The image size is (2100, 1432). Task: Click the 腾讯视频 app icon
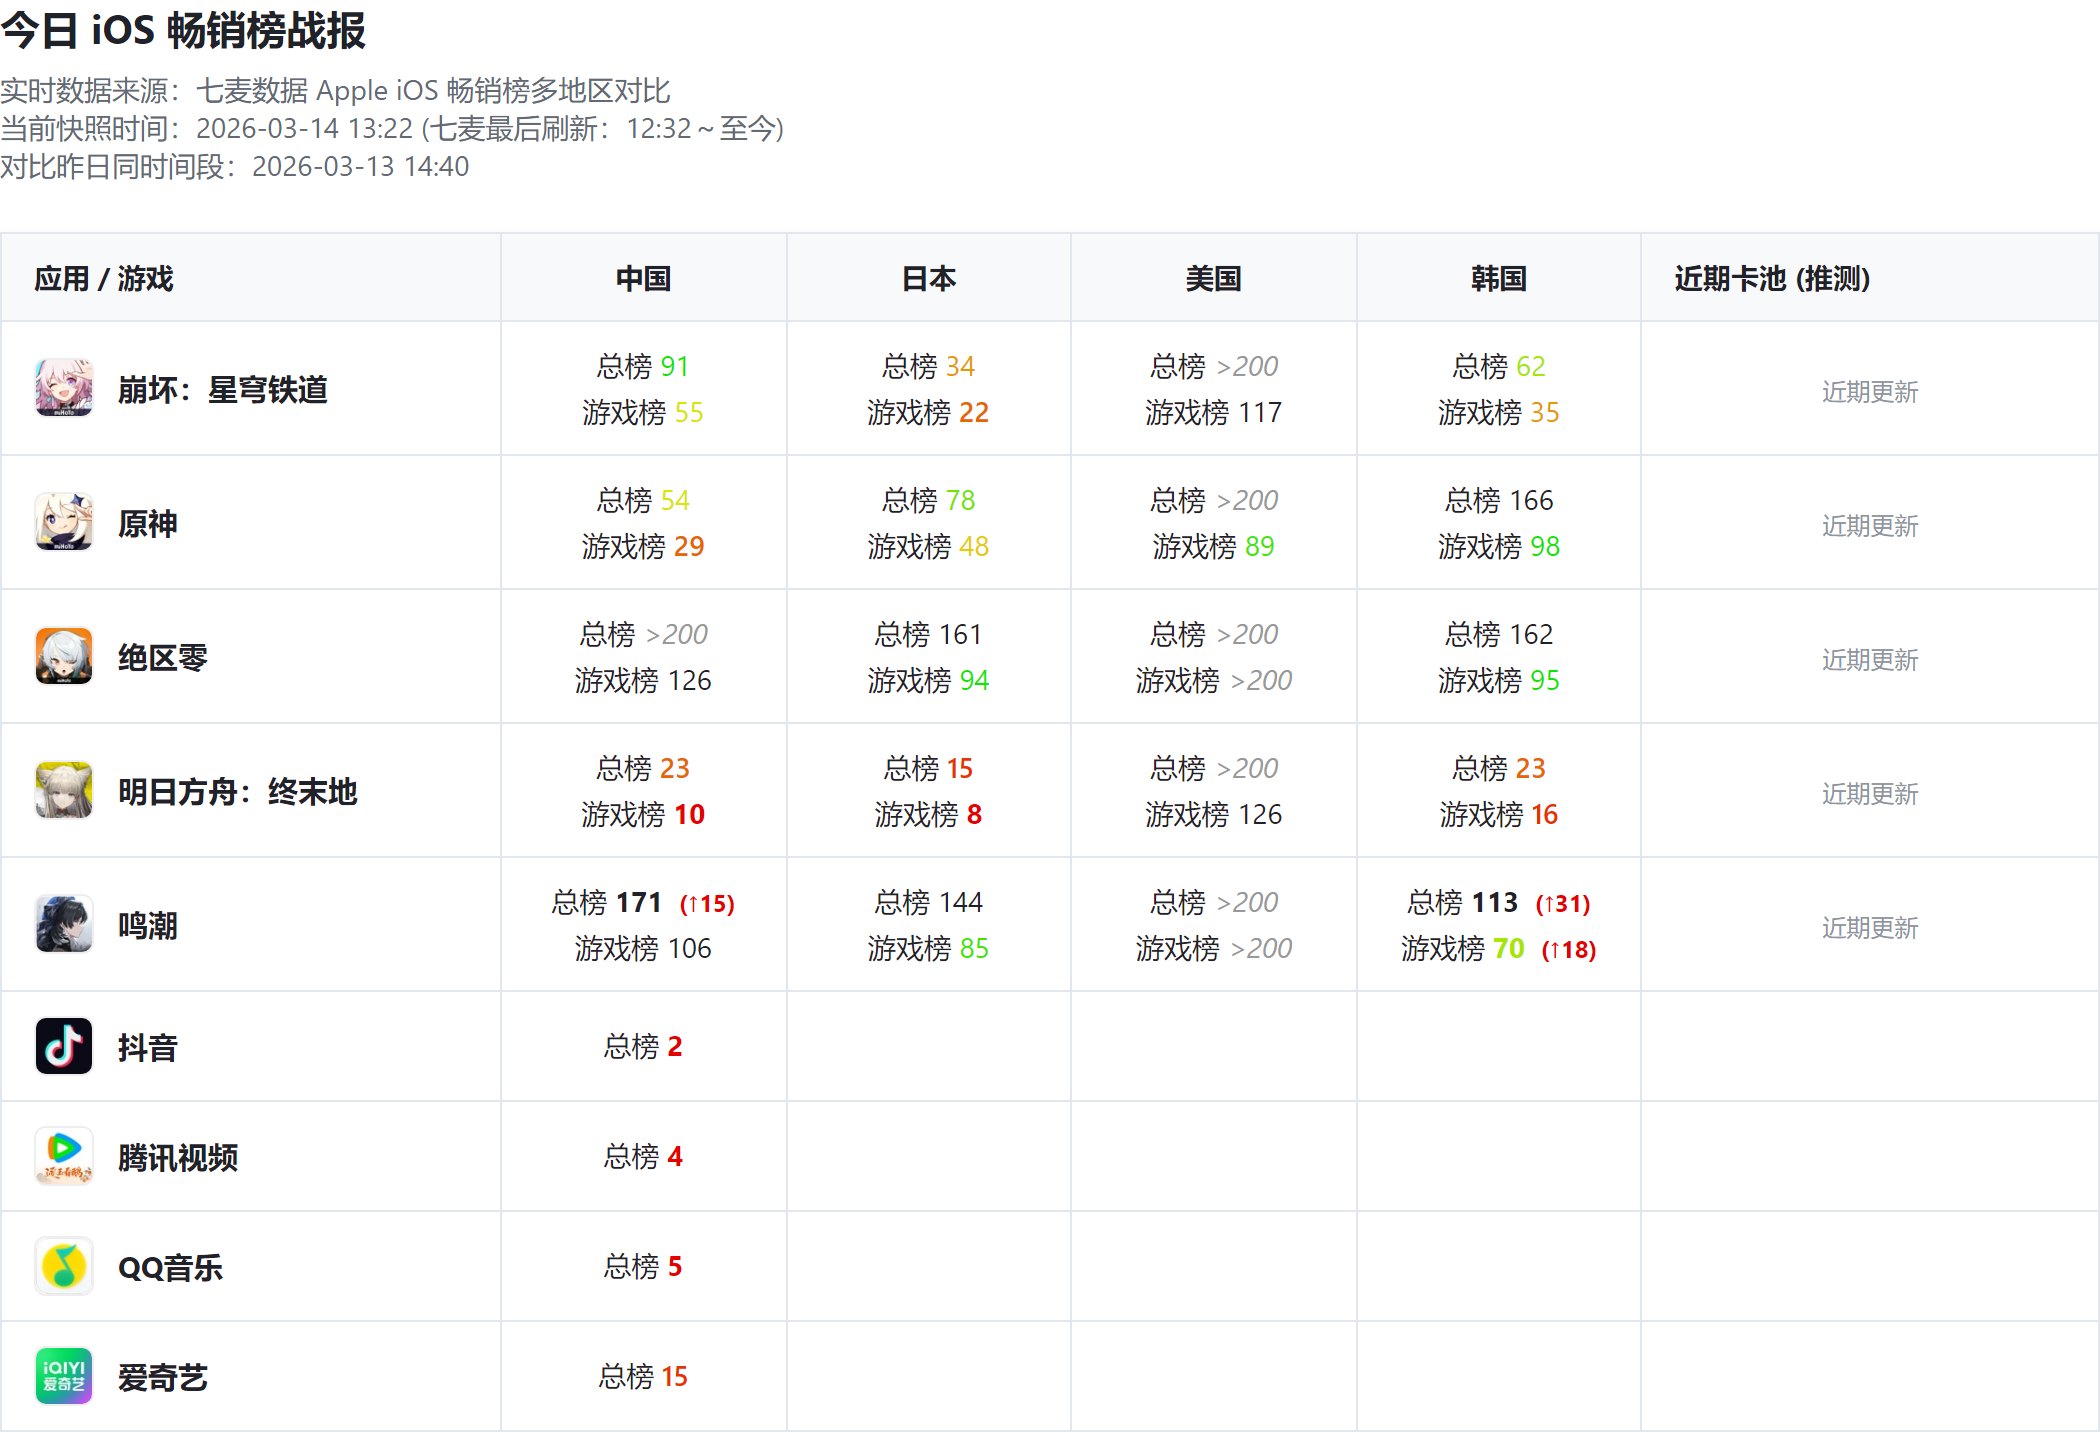64,1156
